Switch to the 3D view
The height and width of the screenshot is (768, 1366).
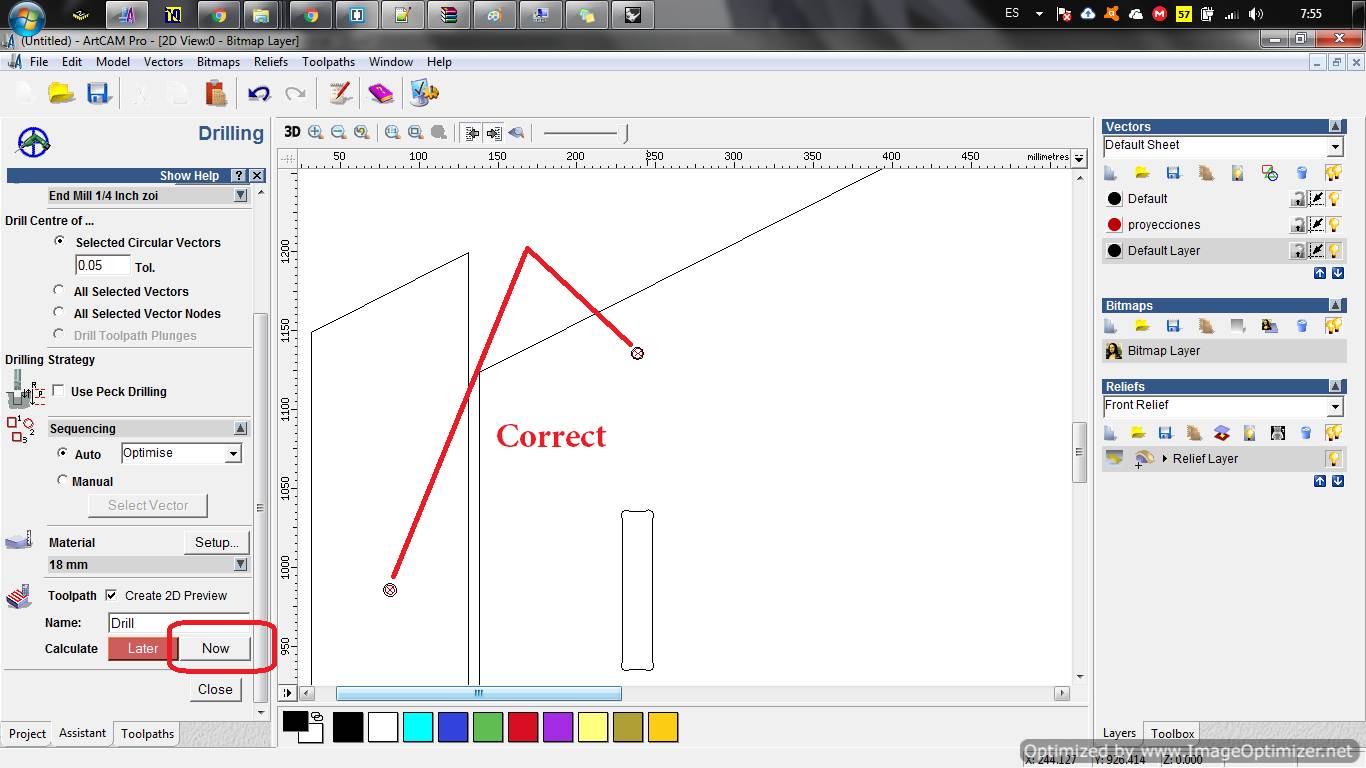pyautogui.click(x=292, y=132)
